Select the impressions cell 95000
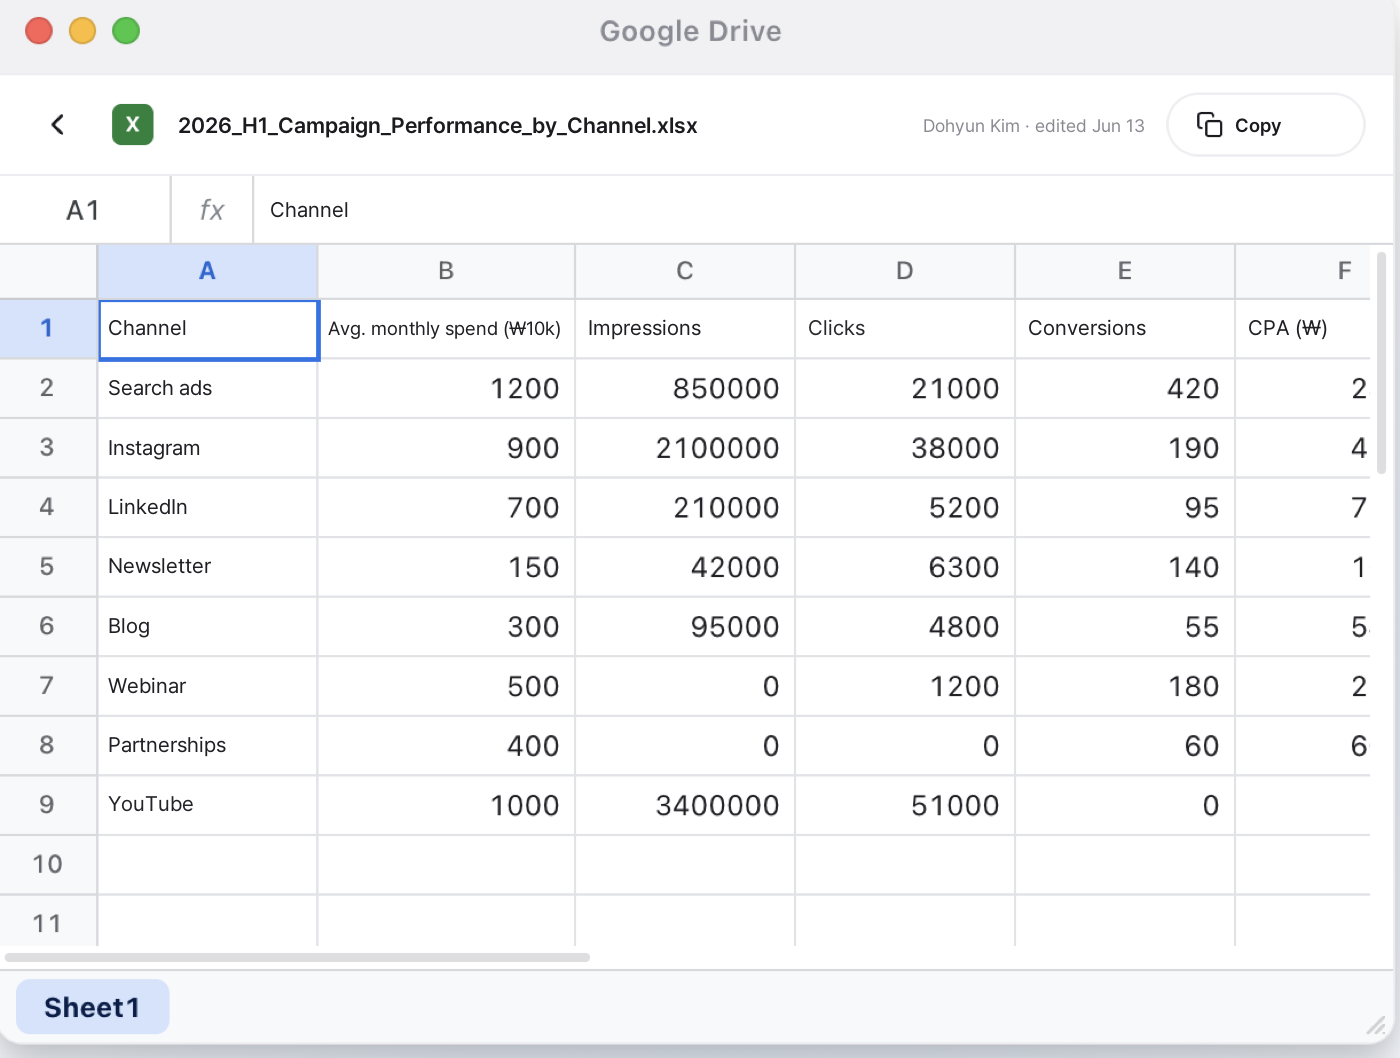This screenshot has height=1058, width=1400. (x=685, y=626)
